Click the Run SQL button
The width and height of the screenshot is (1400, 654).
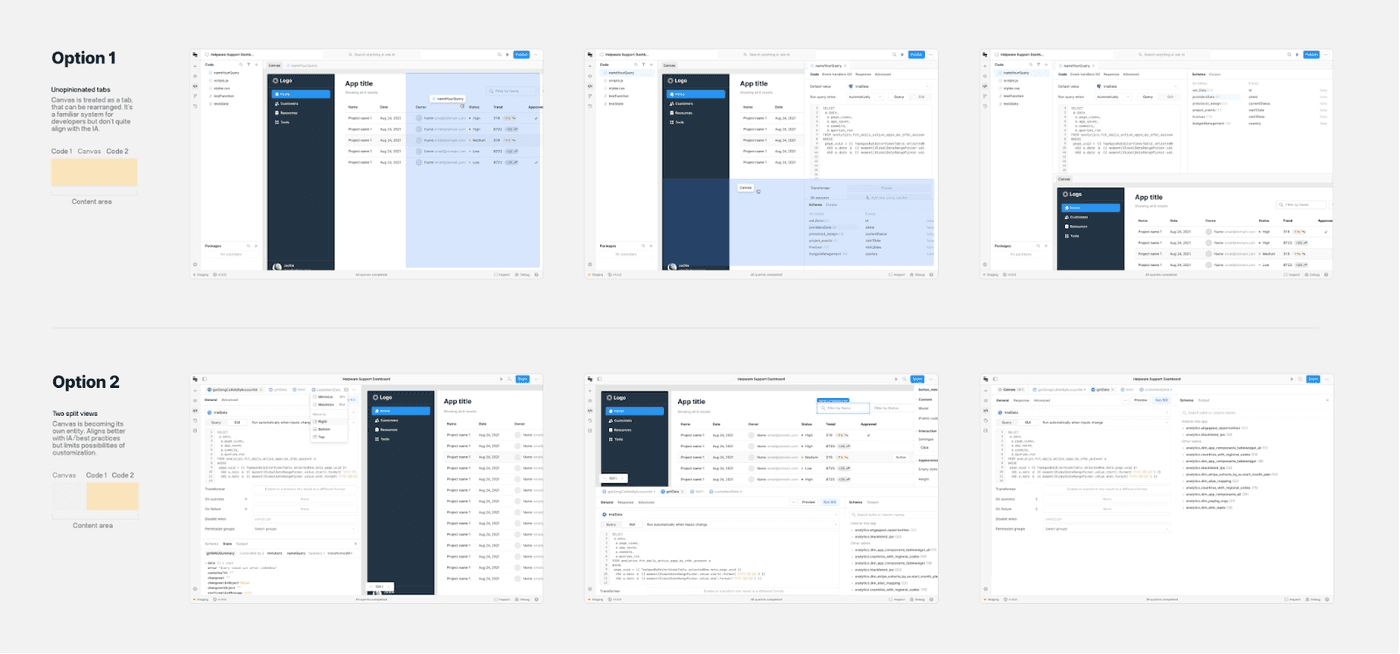(x=1161, y=400)
